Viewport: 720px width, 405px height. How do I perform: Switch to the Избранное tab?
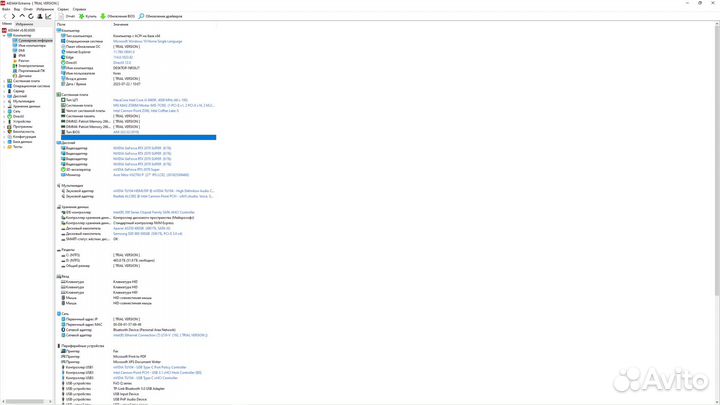point(25,23)
